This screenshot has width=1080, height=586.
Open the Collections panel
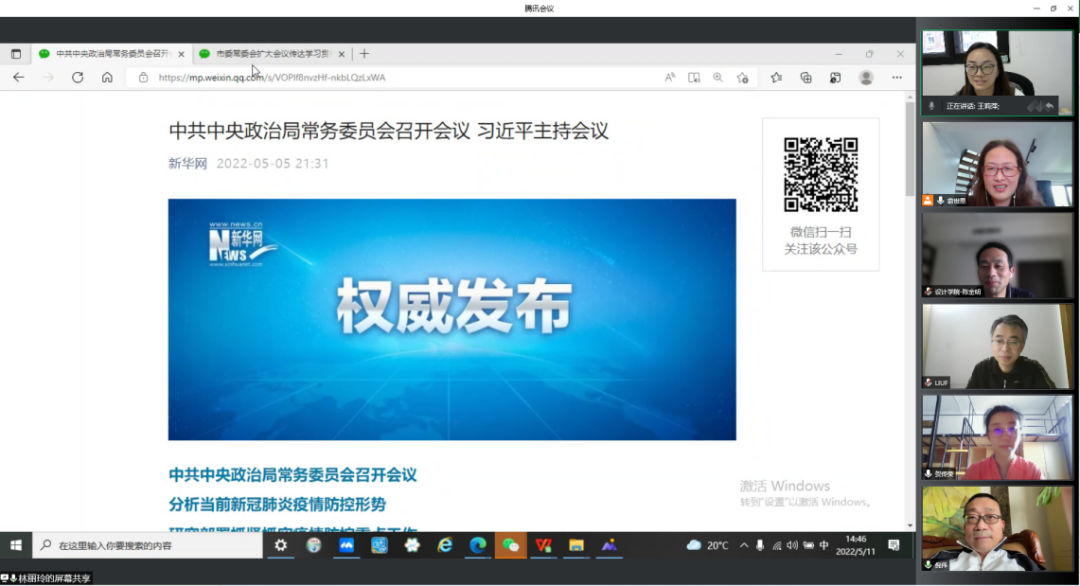(806, 78)
